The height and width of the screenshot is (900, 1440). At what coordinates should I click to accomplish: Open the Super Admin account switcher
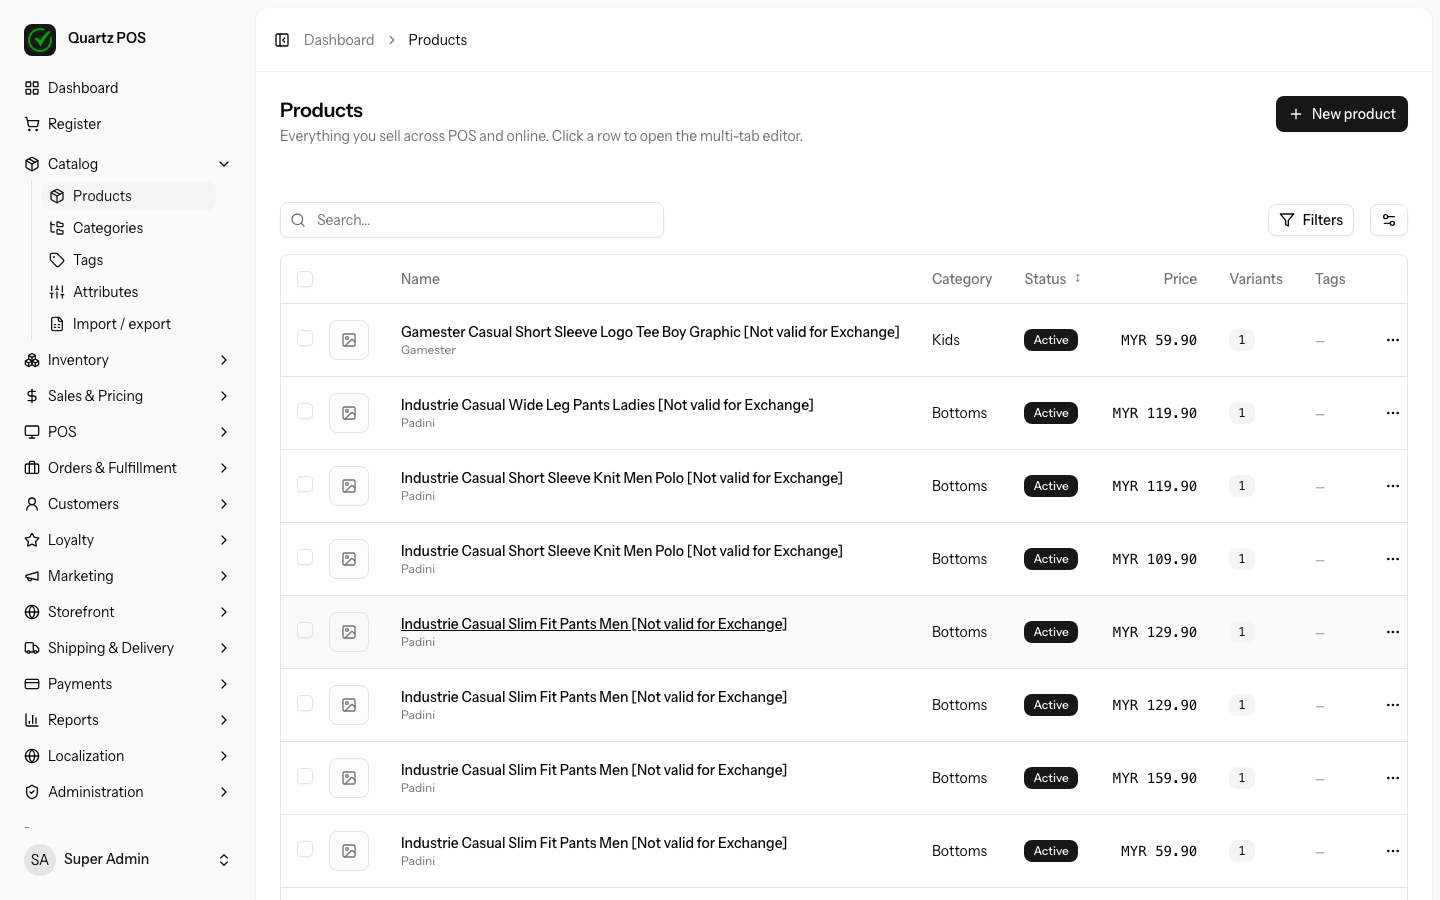[x=128, y=860]
